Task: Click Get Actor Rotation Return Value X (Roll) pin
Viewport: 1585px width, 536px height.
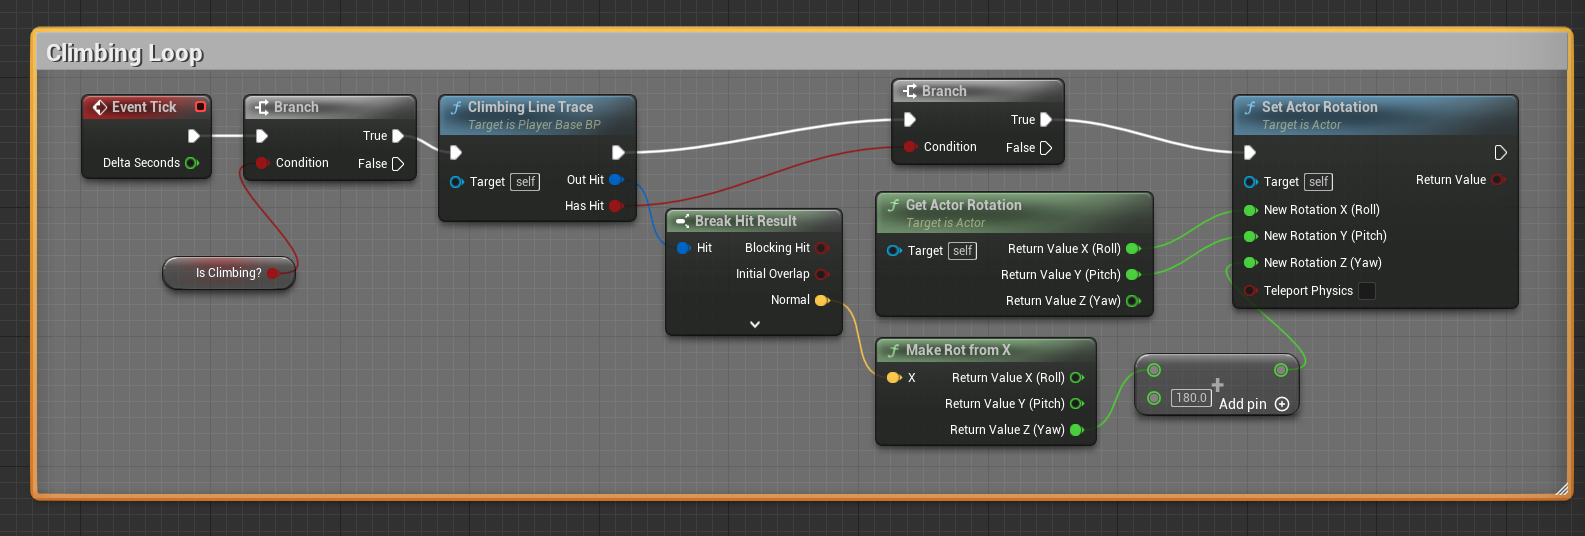Action: pyautogui.click(x=1133, y=249)
